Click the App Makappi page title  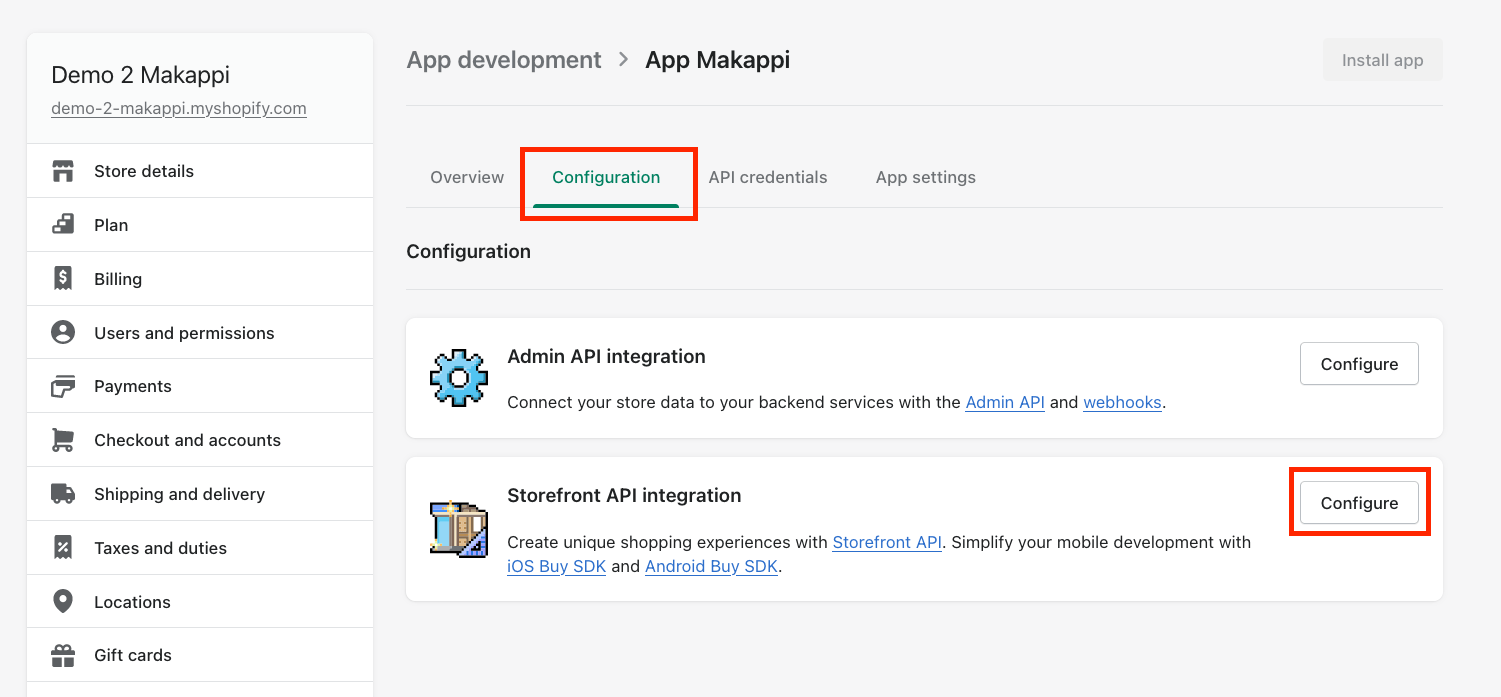coord(717,60)
